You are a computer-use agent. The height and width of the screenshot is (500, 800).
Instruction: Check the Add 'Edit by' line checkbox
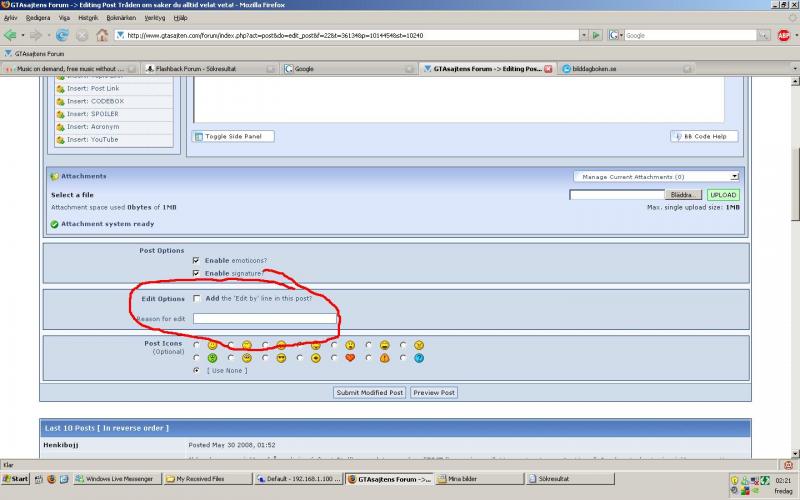(196, 299)
